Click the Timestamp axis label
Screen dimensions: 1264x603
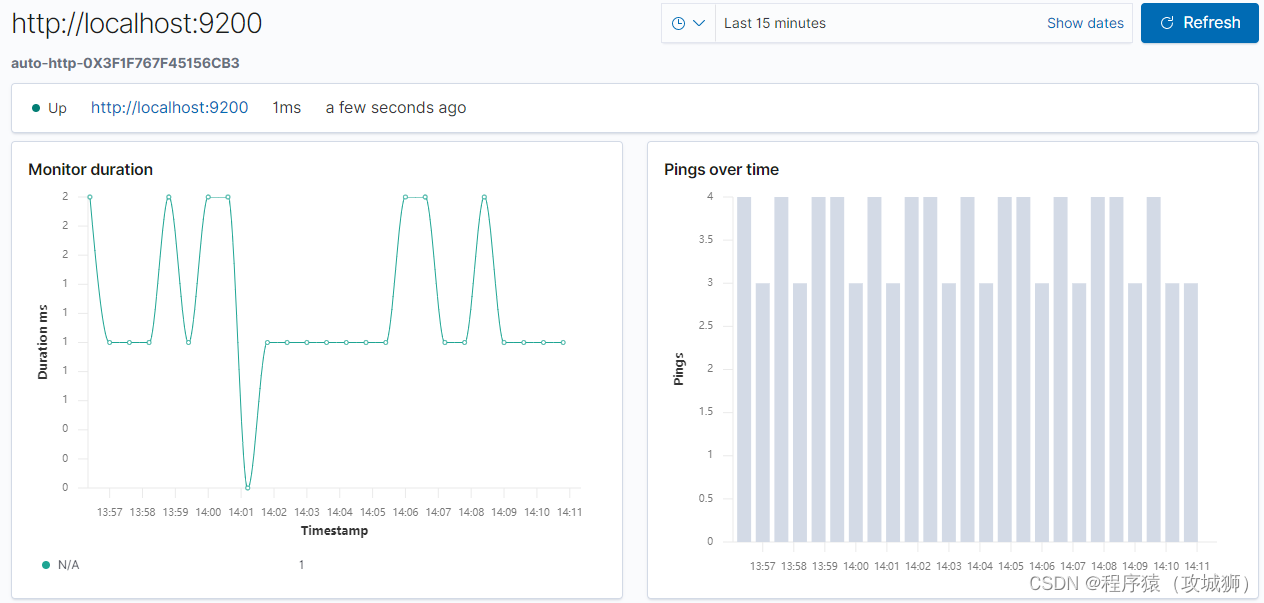[334, 531]
